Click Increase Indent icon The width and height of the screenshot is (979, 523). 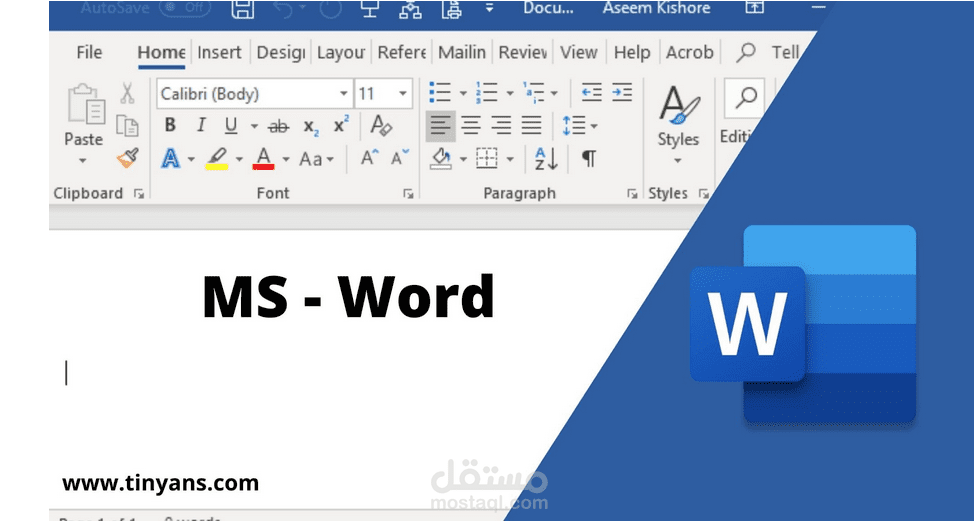[622, 93]
